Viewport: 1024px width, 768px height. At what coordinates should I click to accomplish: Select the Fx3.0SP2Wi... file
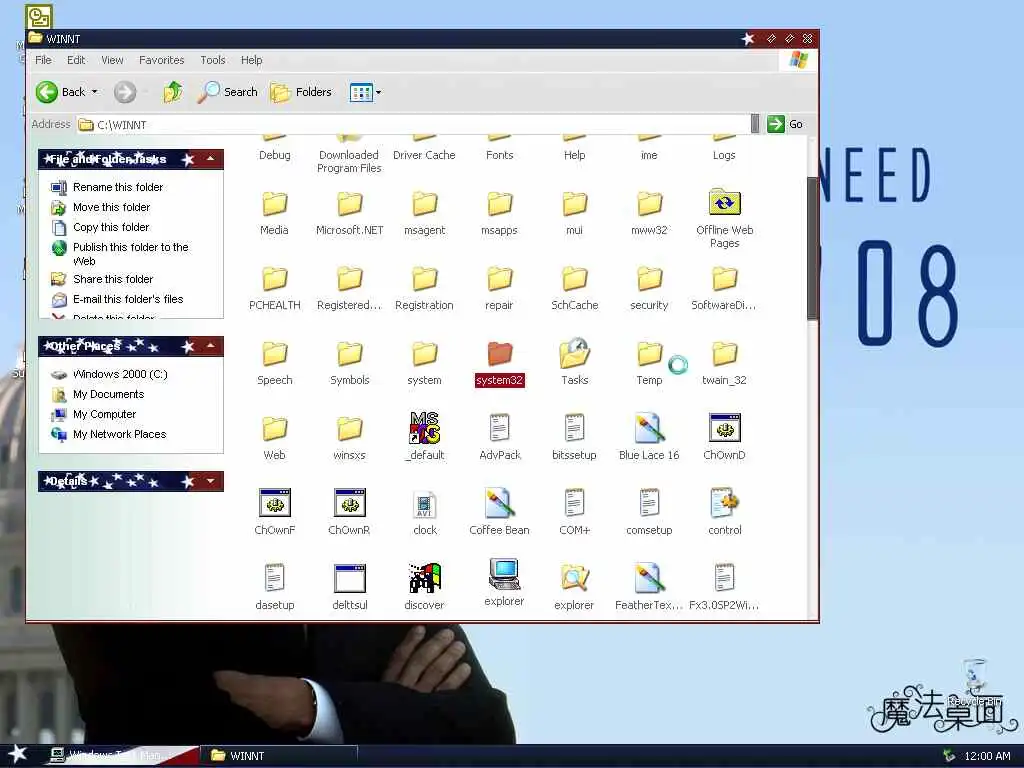point(724,587)
